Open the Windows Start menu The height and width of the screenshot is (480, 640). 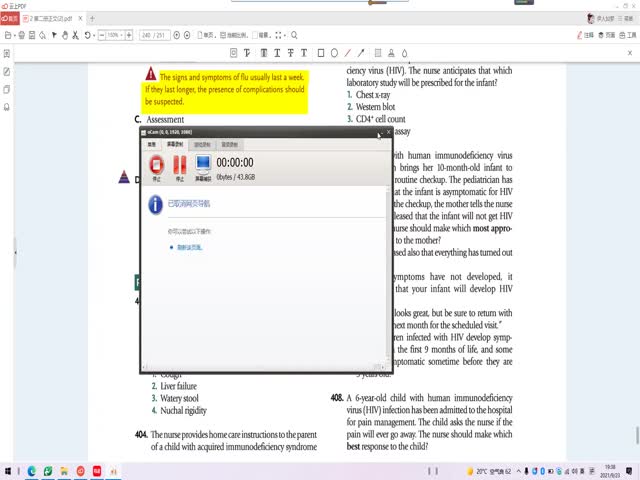pyautogui.click(x=8, y=471)
